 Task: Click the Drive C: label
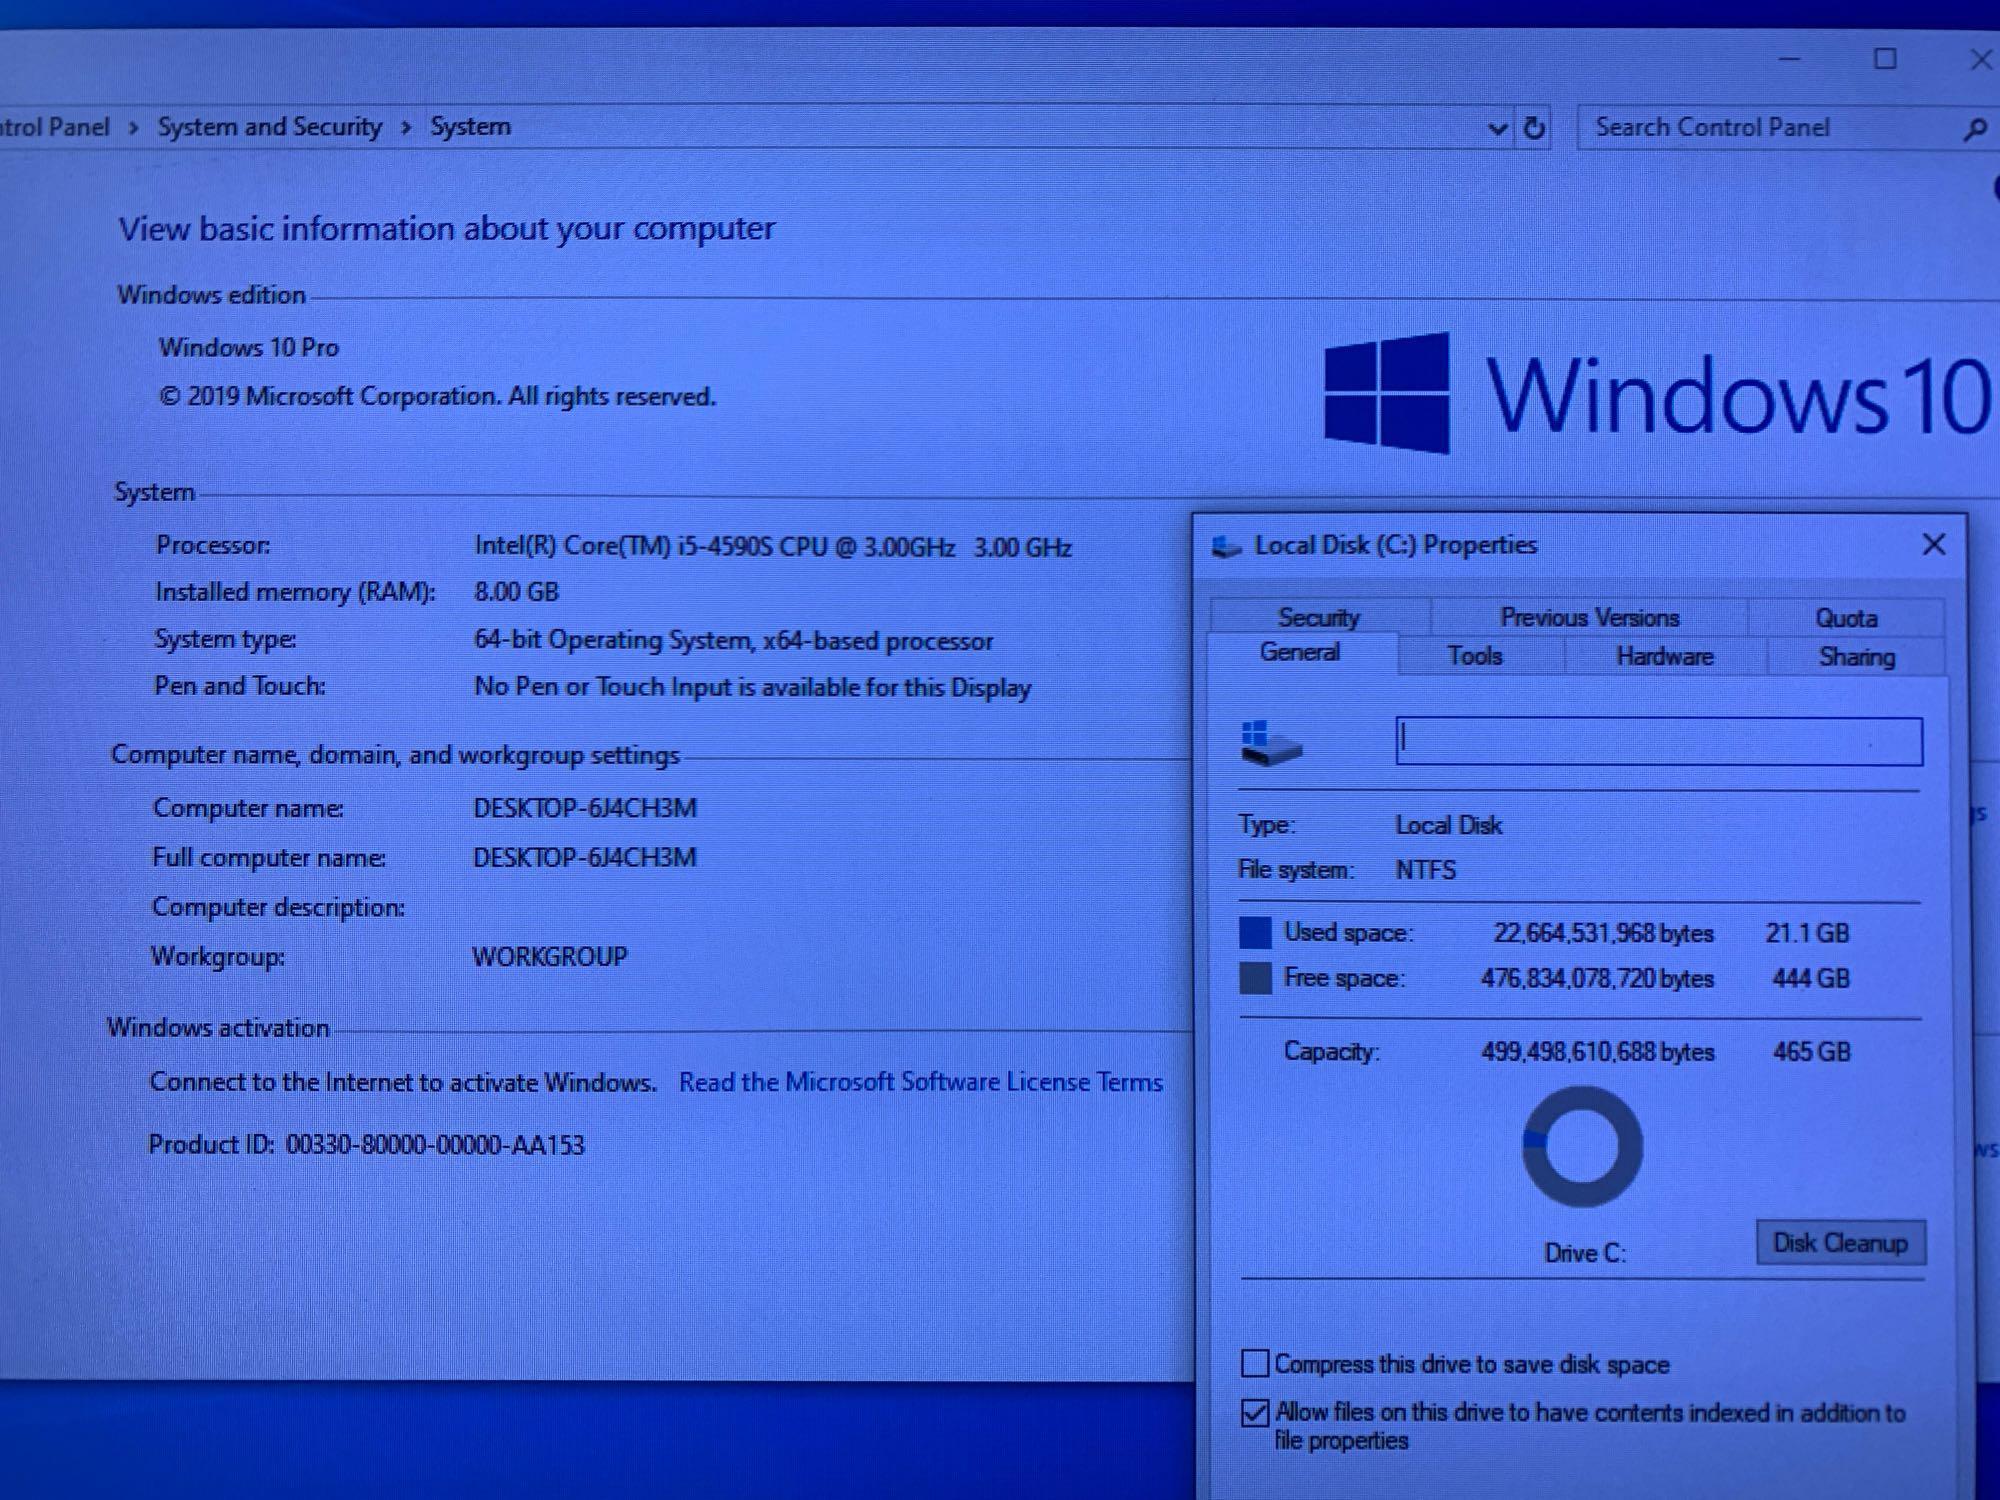click(1585, 1253)
